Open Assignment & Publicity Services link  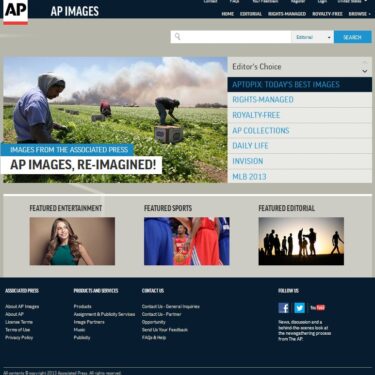coord(104,314)
